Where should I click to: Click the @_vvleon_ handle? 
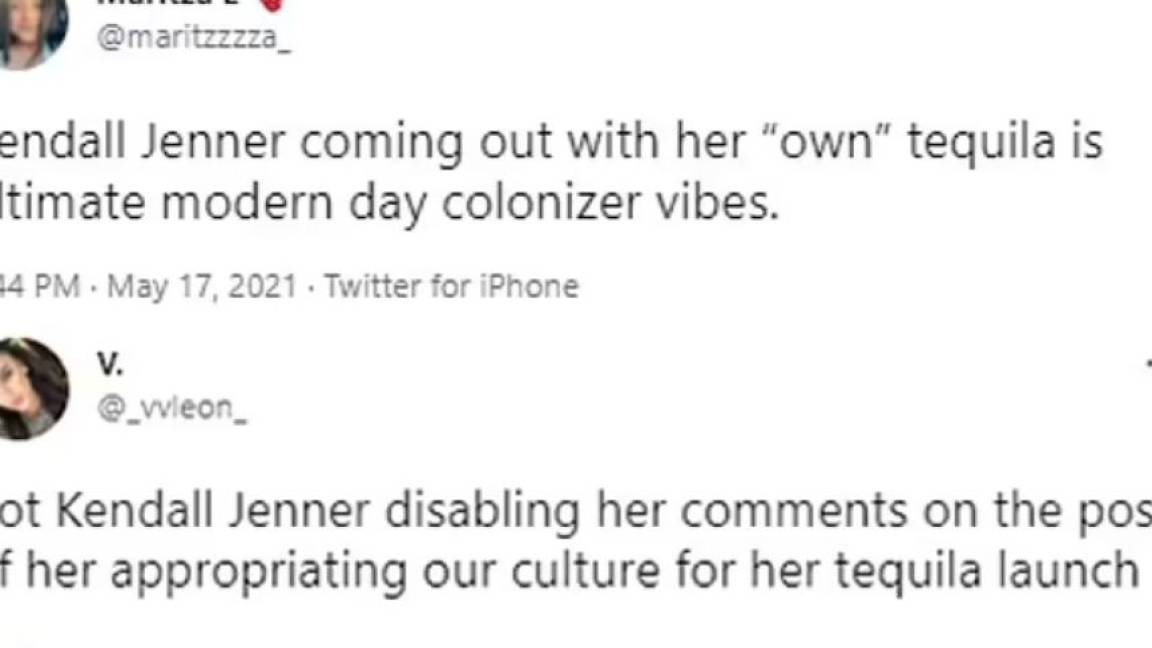(x=171, y=408)
